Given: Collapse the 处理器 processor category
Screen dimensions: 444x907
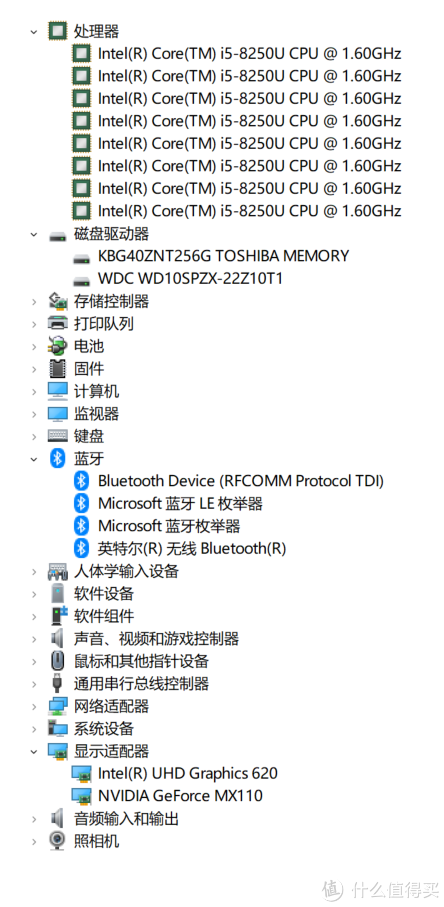Looking at the screenshot, I should click(34, 31).
